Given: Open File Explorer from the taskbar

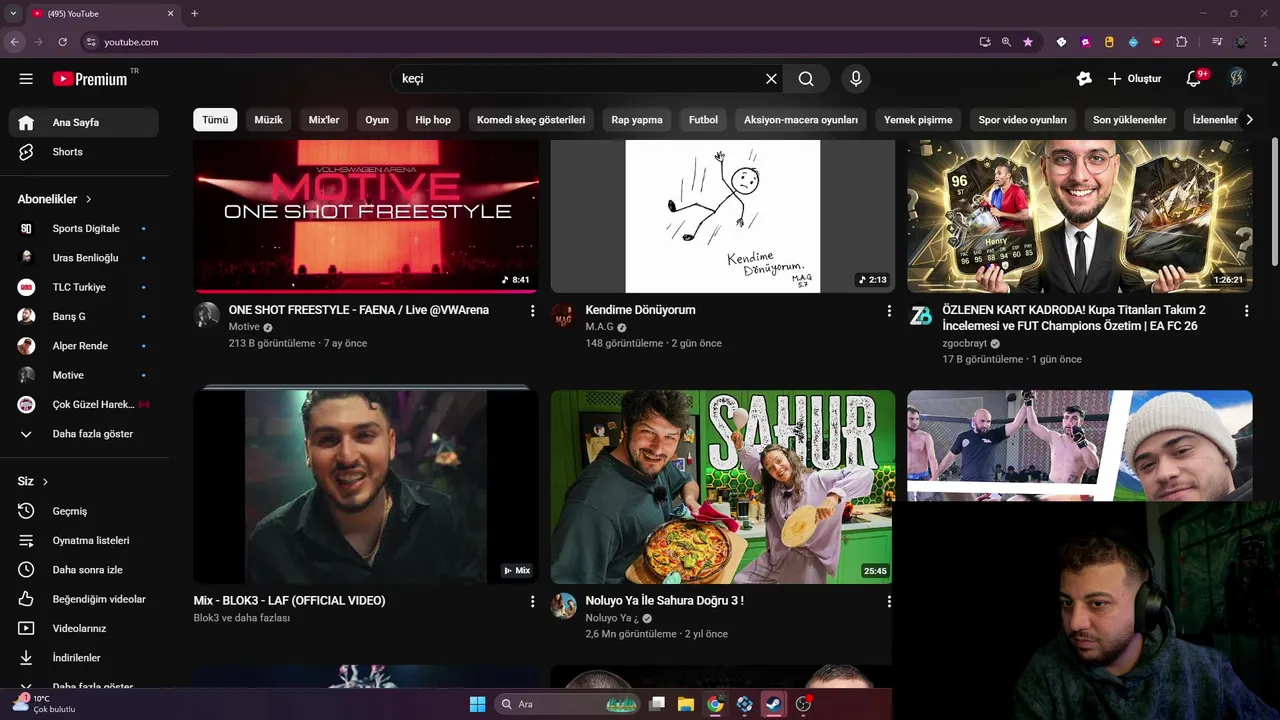Looking at the screenshot, I should (x=686, y=704).
